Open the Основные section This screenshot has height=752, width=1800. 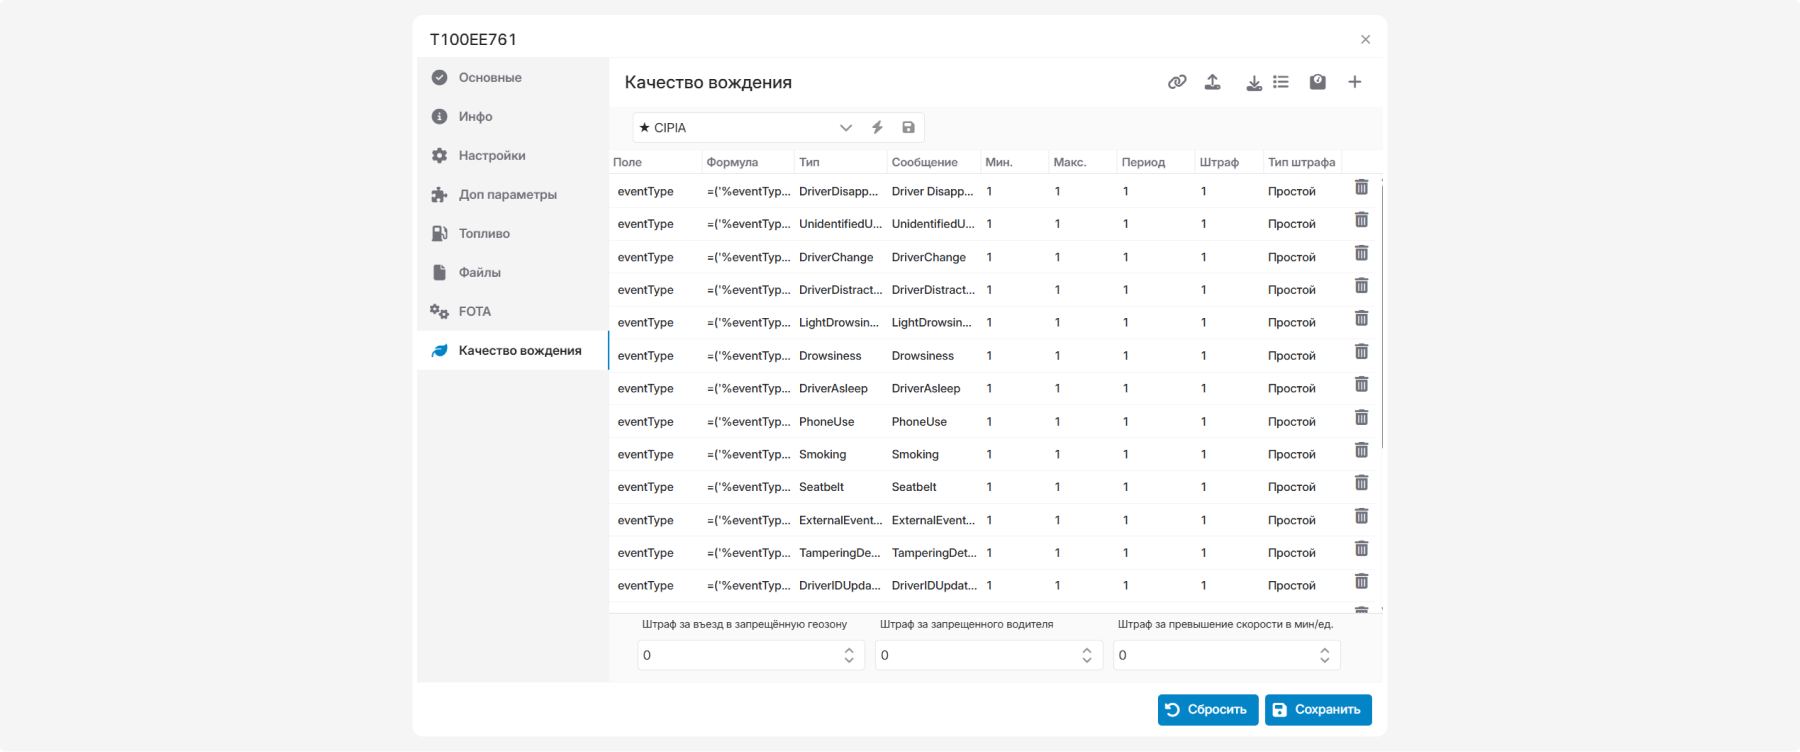(512, 77)
